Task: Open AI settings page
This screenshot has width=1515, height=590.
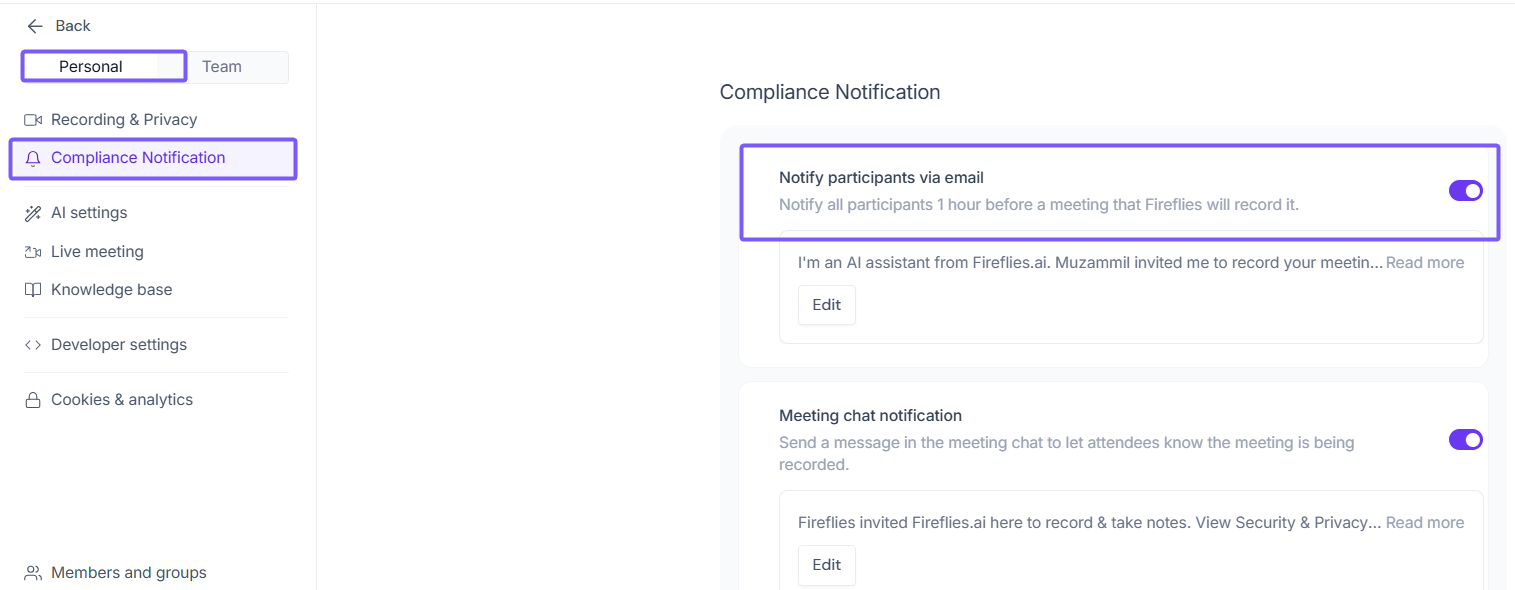Action: click(x=89, y=213)
